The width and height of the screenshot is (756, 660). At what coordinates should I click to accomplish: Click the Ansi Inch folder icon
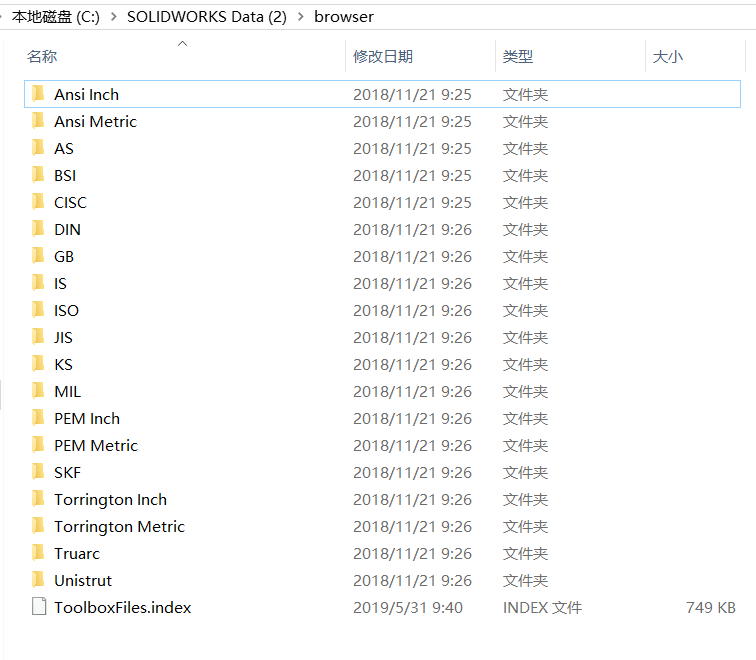[39, 94]
